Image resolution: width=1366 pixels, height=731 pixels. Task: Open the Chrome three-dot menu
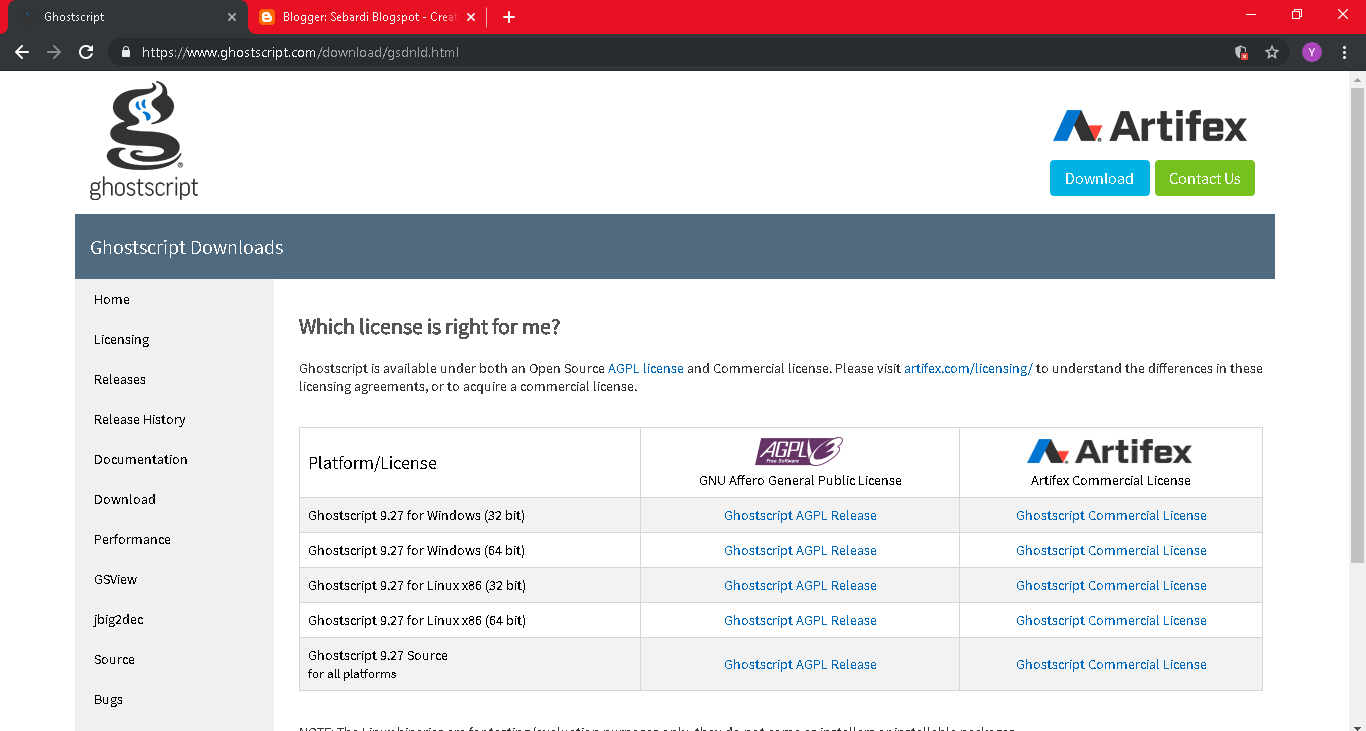[x=1344, y=52]
